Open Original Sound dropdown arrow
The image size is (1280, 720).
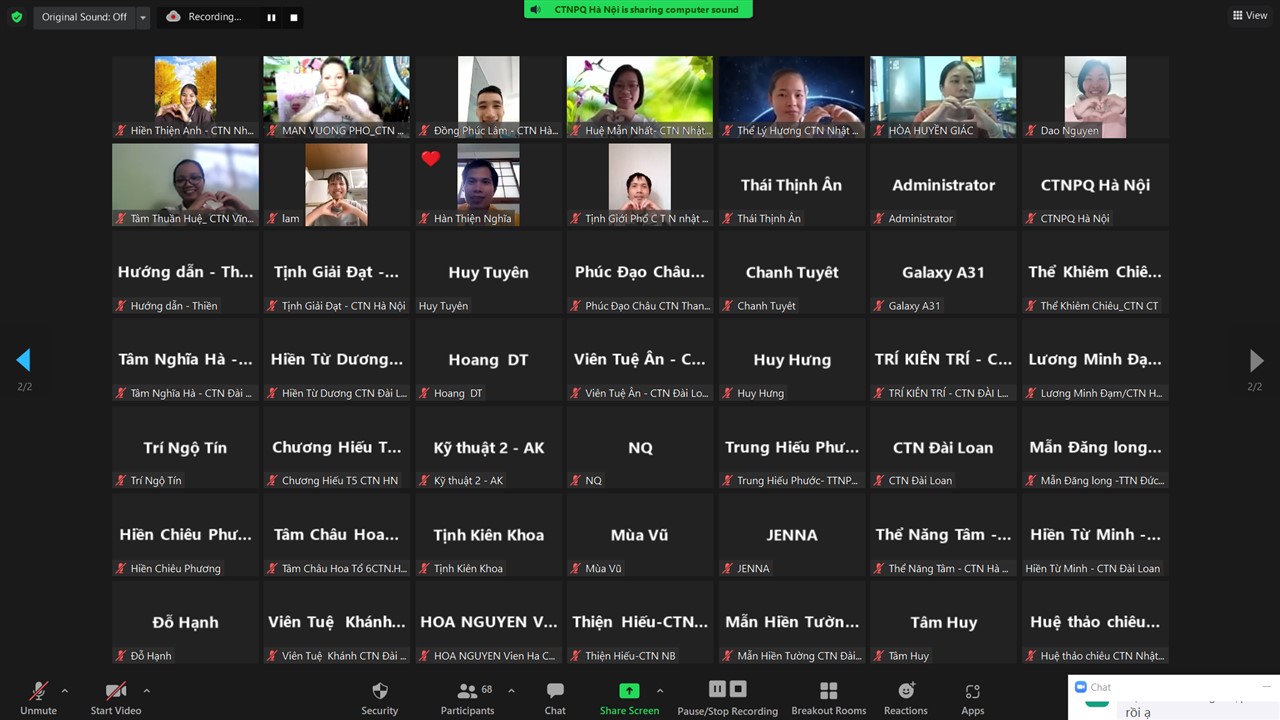coord(143,17)
